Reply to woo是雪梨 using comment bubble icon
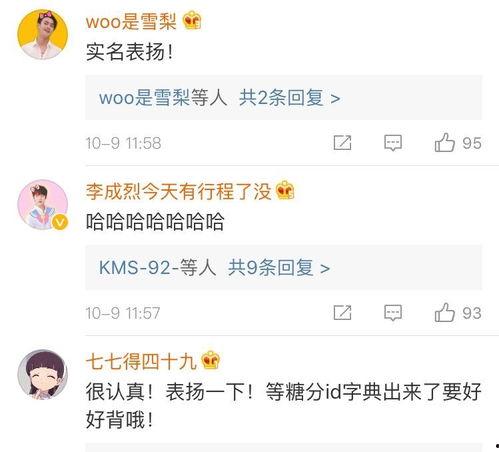The width and height of the screenshot is (499, 452). (x=393, y=143)
